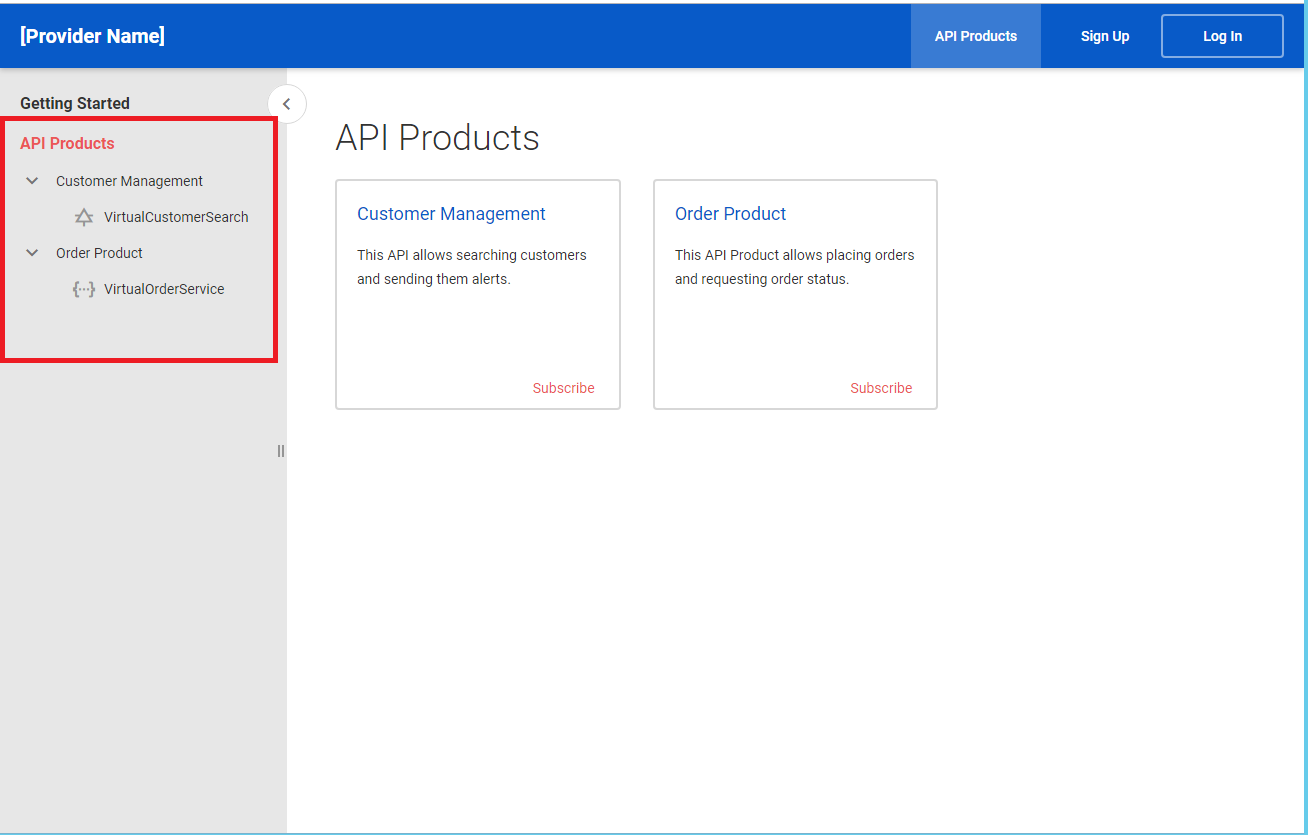
Task: Click the VirtualCustomerSearch API icon
Action: [84, 217]
